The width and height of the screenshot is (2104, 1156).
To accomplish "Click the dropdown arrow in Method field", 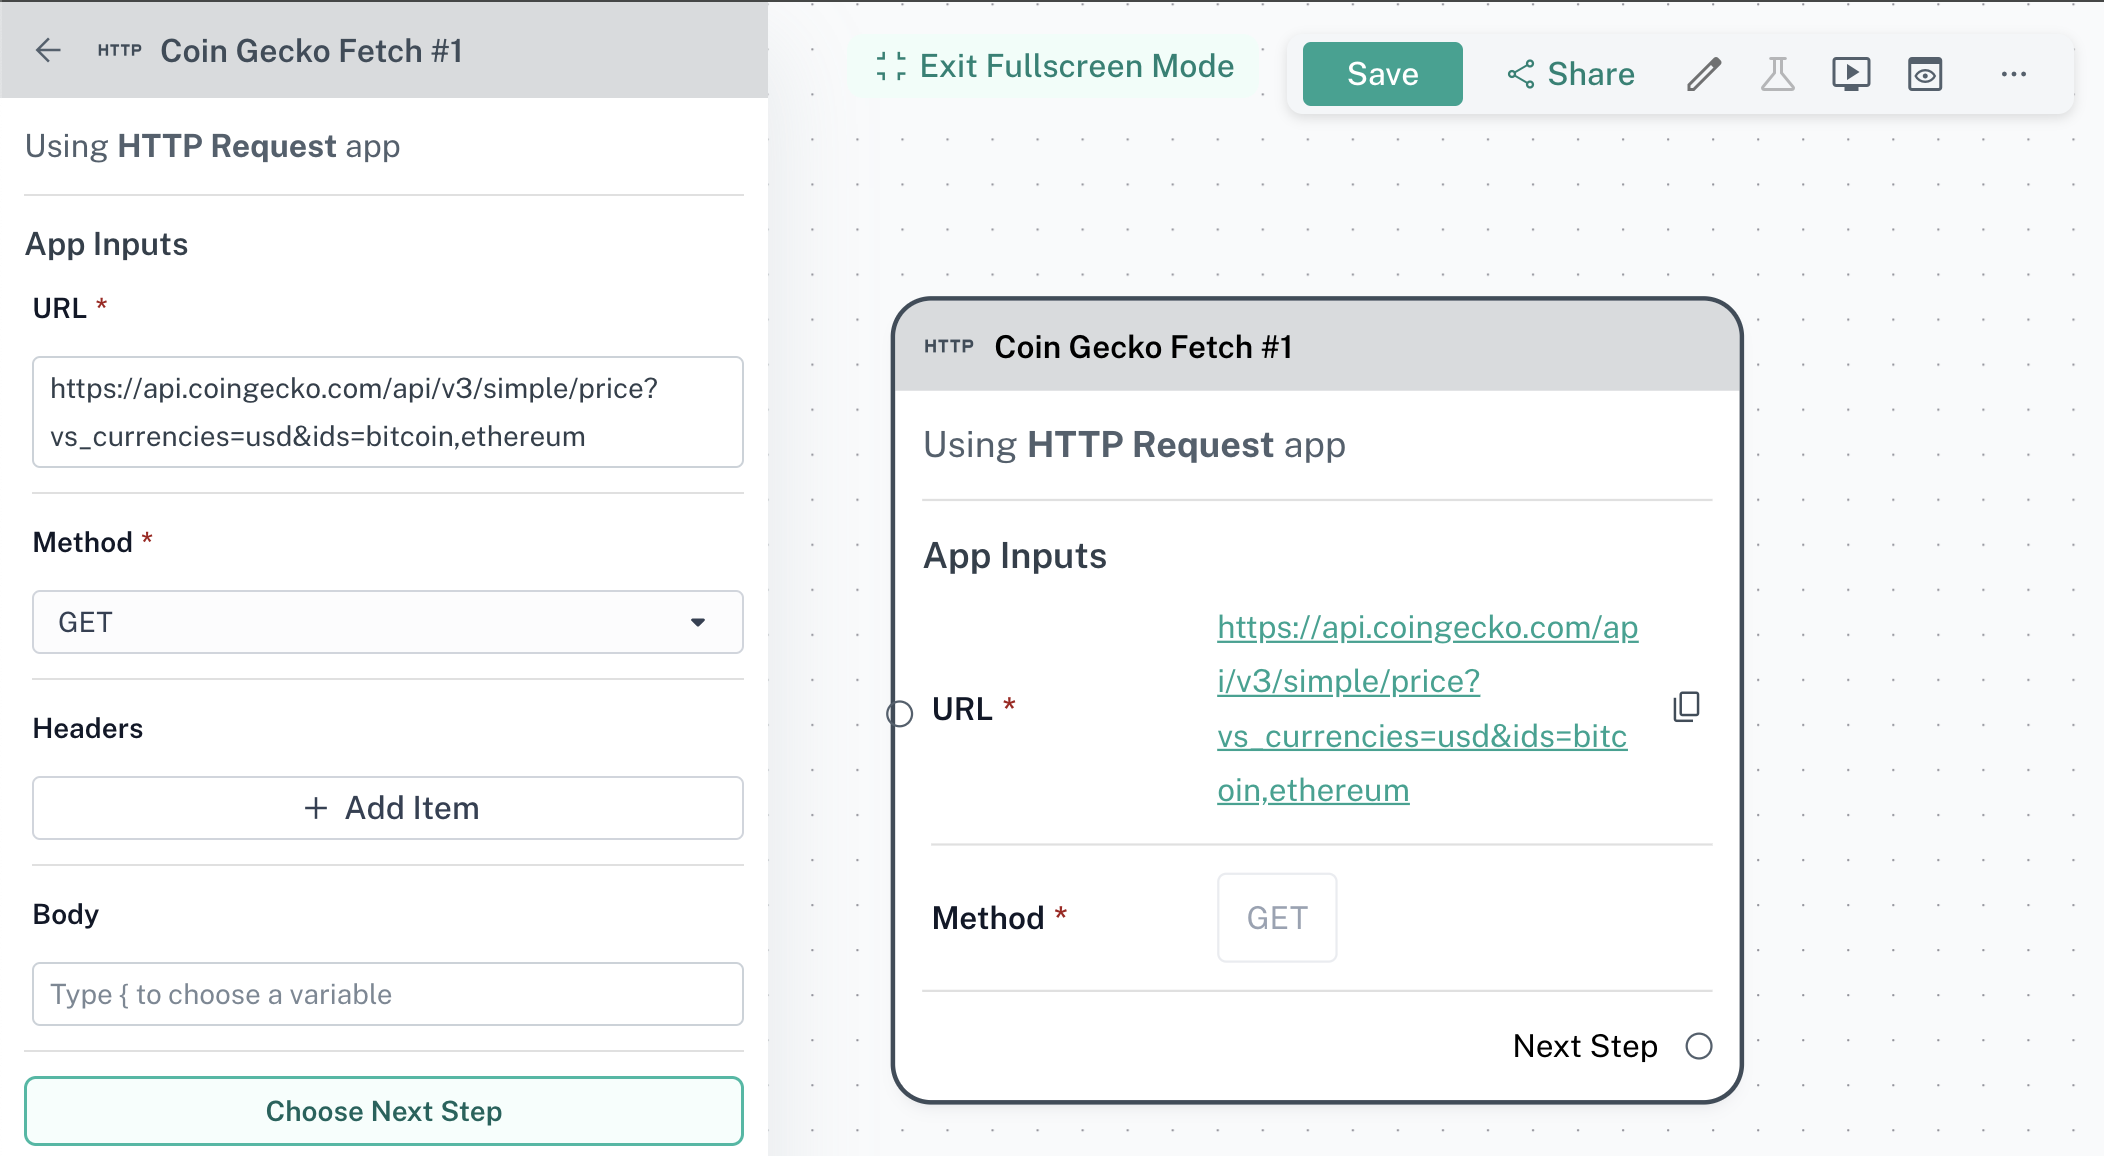I will (698, 622).
